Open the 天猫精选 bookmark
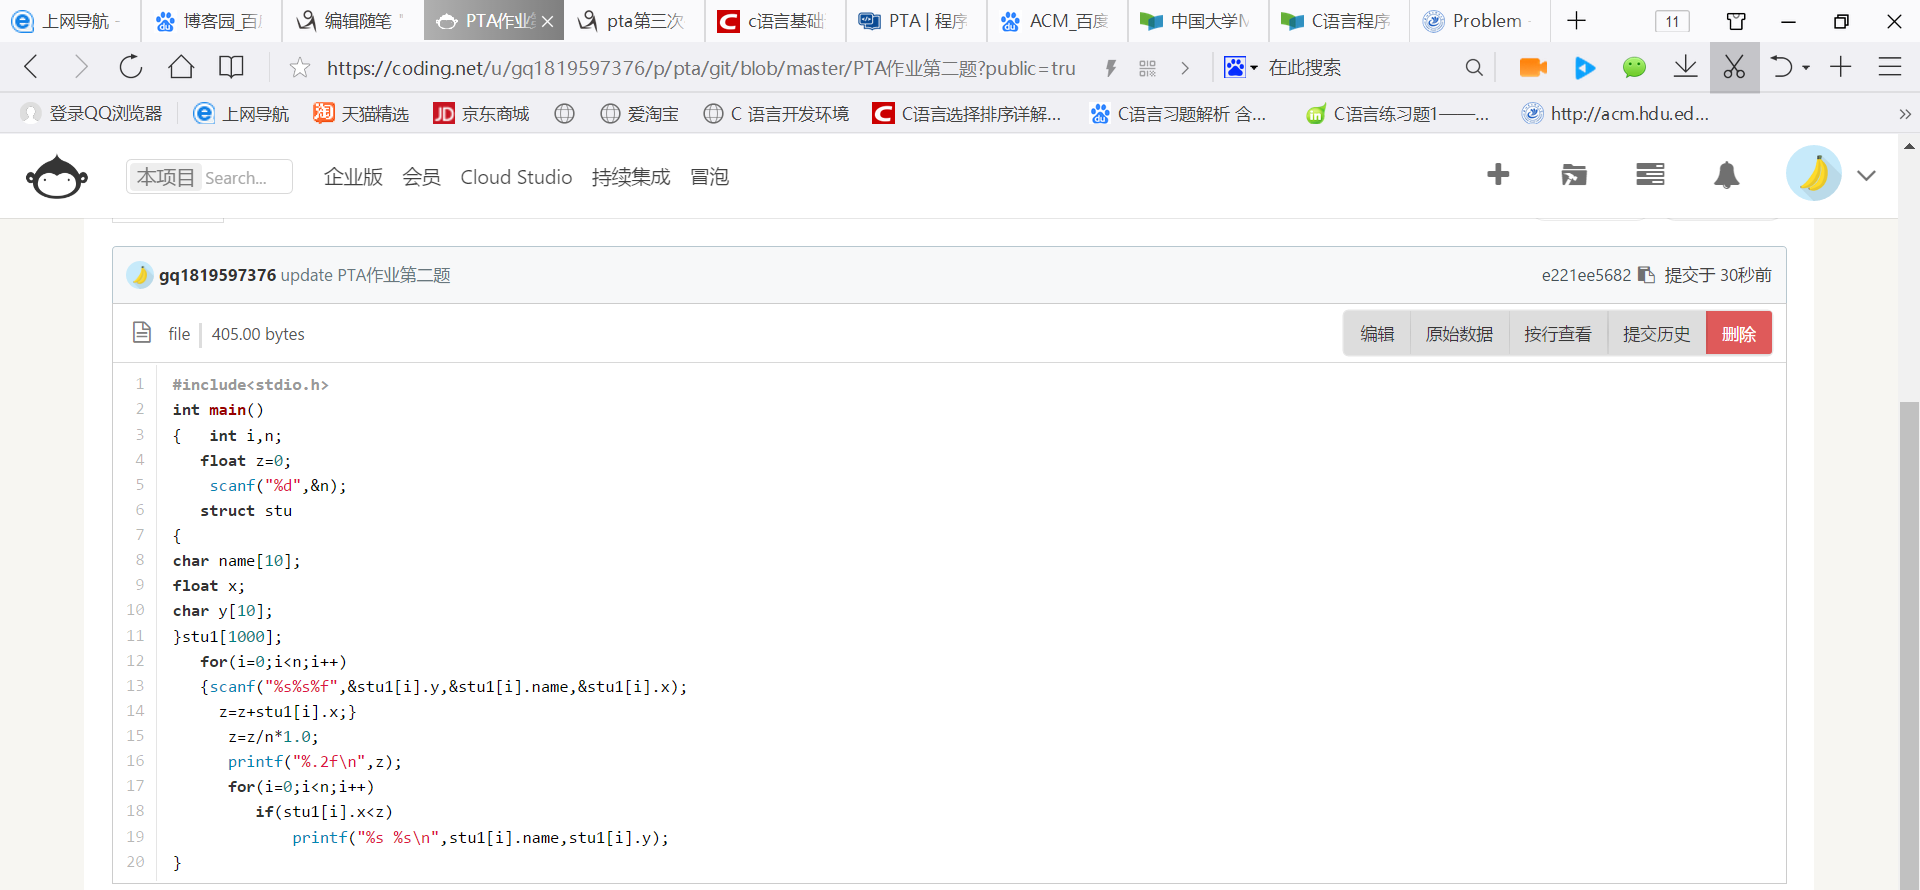 coord(361,114)
